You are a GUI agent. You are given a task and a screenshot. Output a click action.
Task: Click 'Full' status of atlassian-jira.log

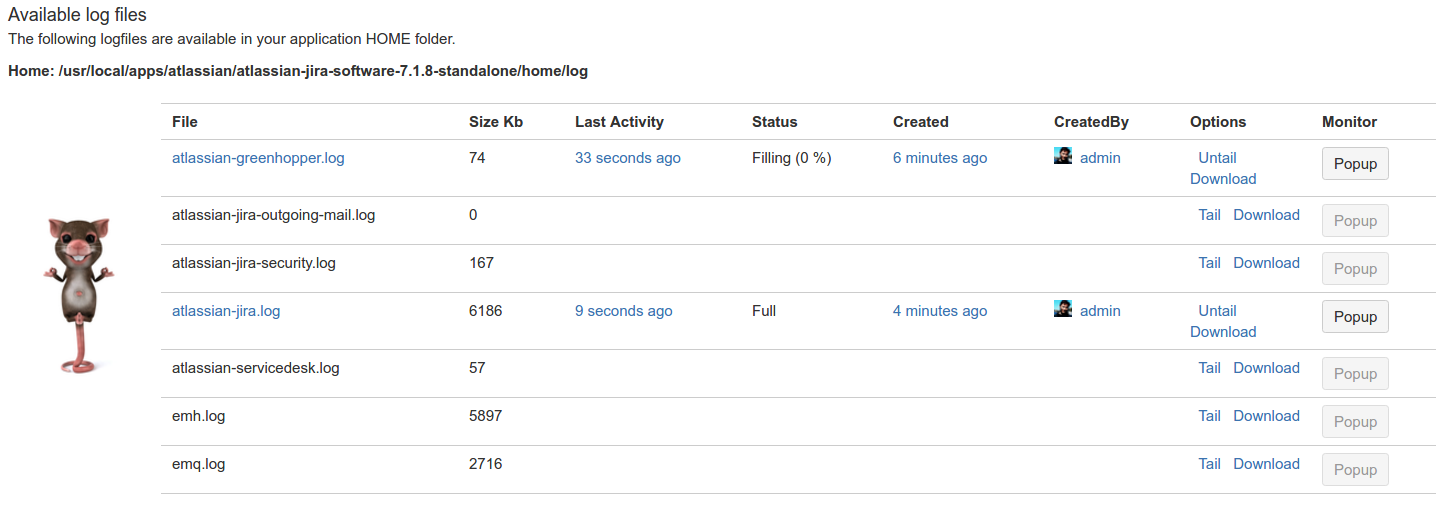pyautogui.click(x=764, y=311)
